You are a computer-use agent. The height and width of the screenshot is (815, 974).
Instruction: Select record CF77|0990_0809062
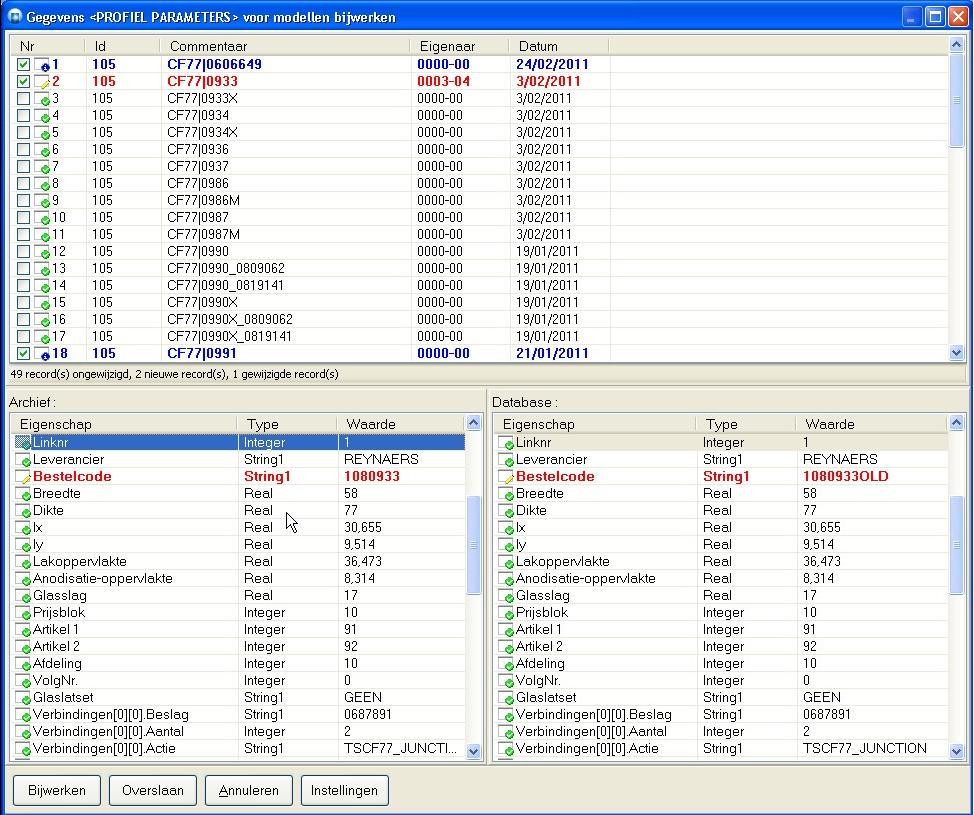(x=225, y=268)
